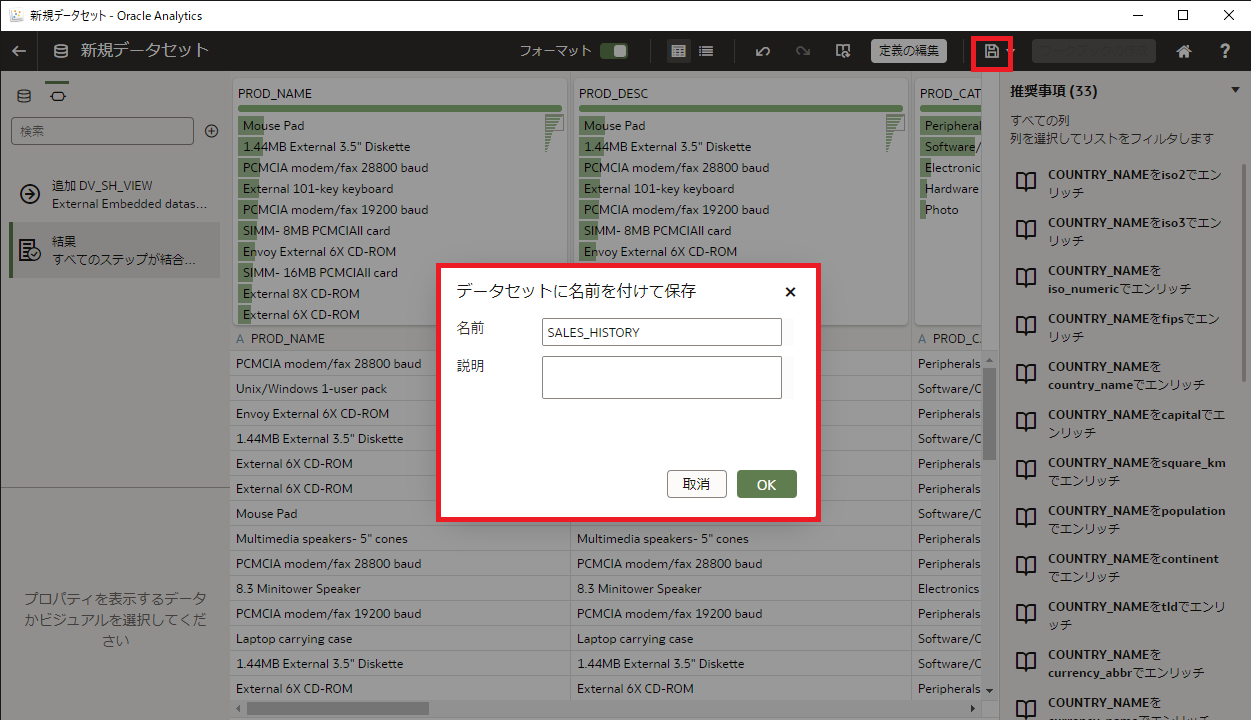Open help via question mark icon

coord(1225,51)
